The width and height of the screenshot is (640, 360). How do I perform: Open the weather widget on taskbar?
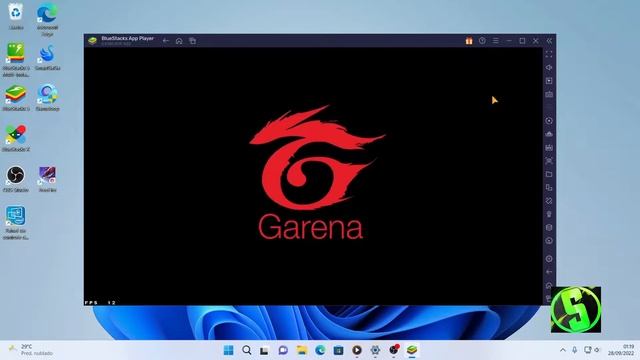coord(31,350)
